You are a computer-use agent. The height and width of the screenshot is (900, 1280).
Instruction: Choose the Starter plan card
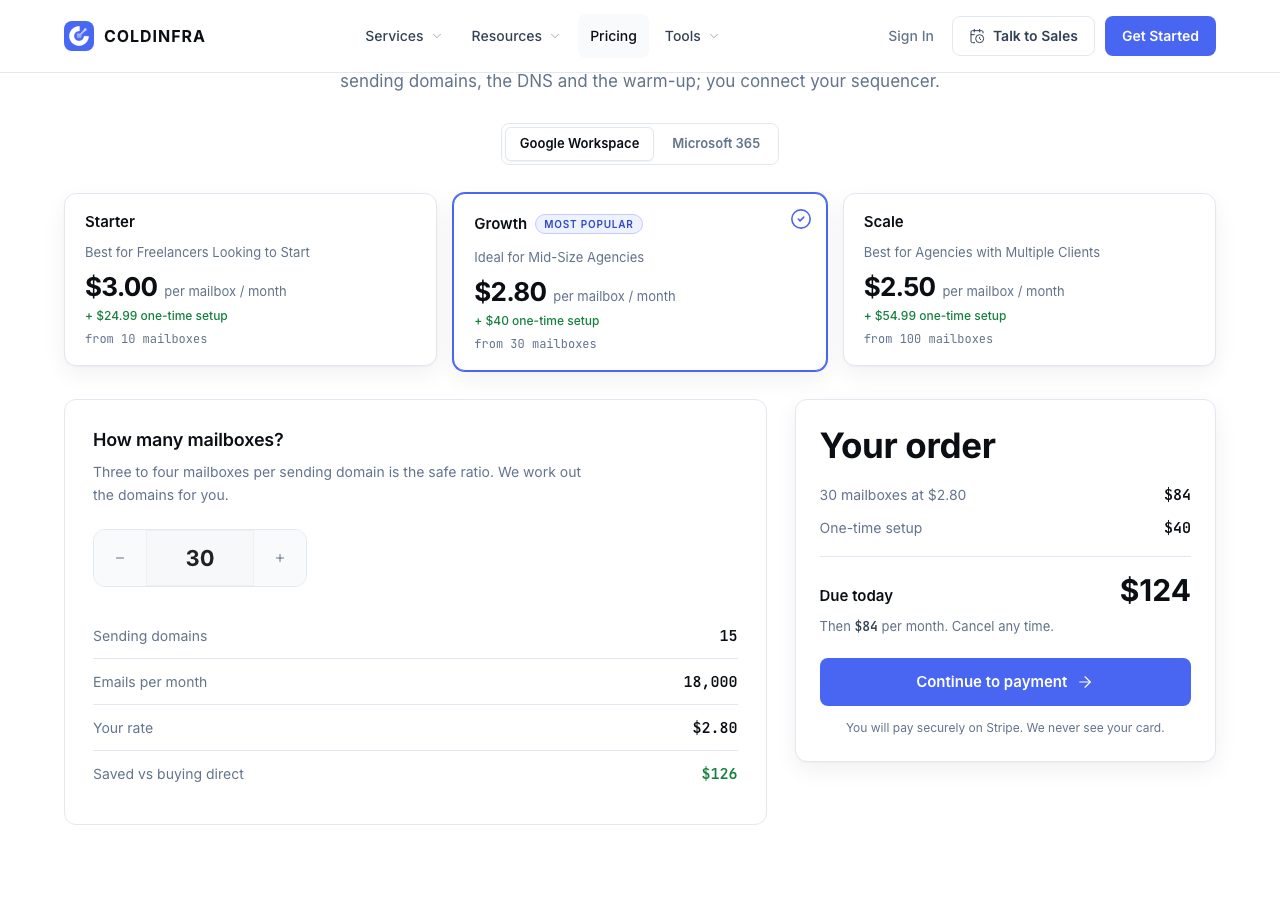(250, 279)
